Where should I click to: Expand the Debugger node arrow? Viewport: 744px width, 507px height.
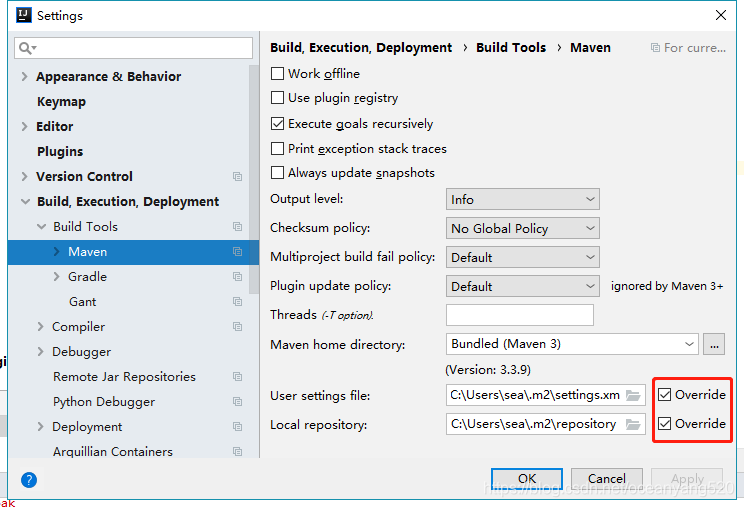41,351
